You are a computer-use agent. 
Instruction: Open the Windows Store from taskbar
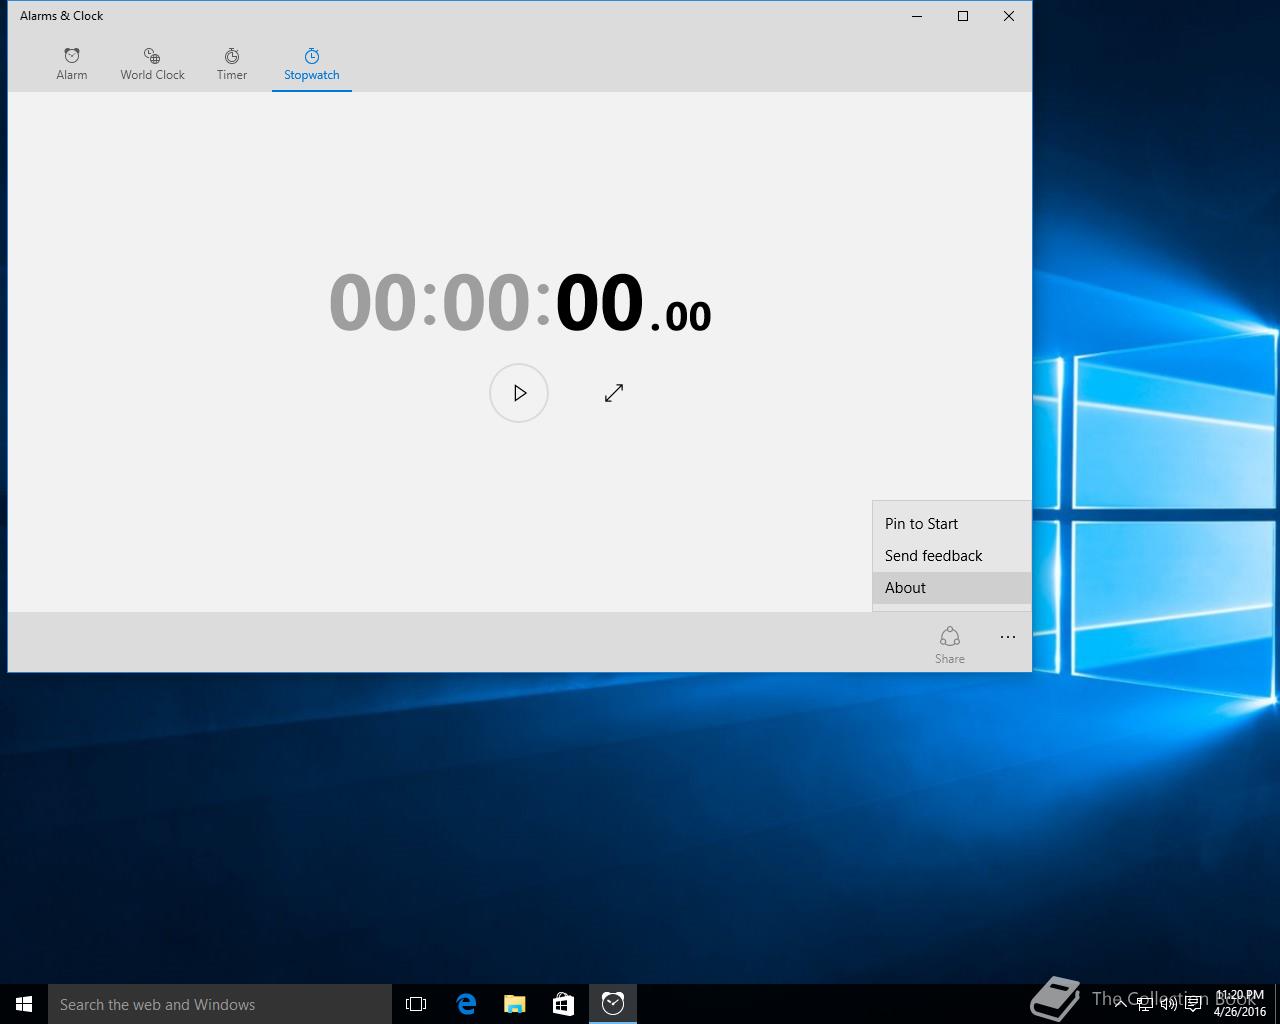pyautogui.click(x=563, y=1004)
